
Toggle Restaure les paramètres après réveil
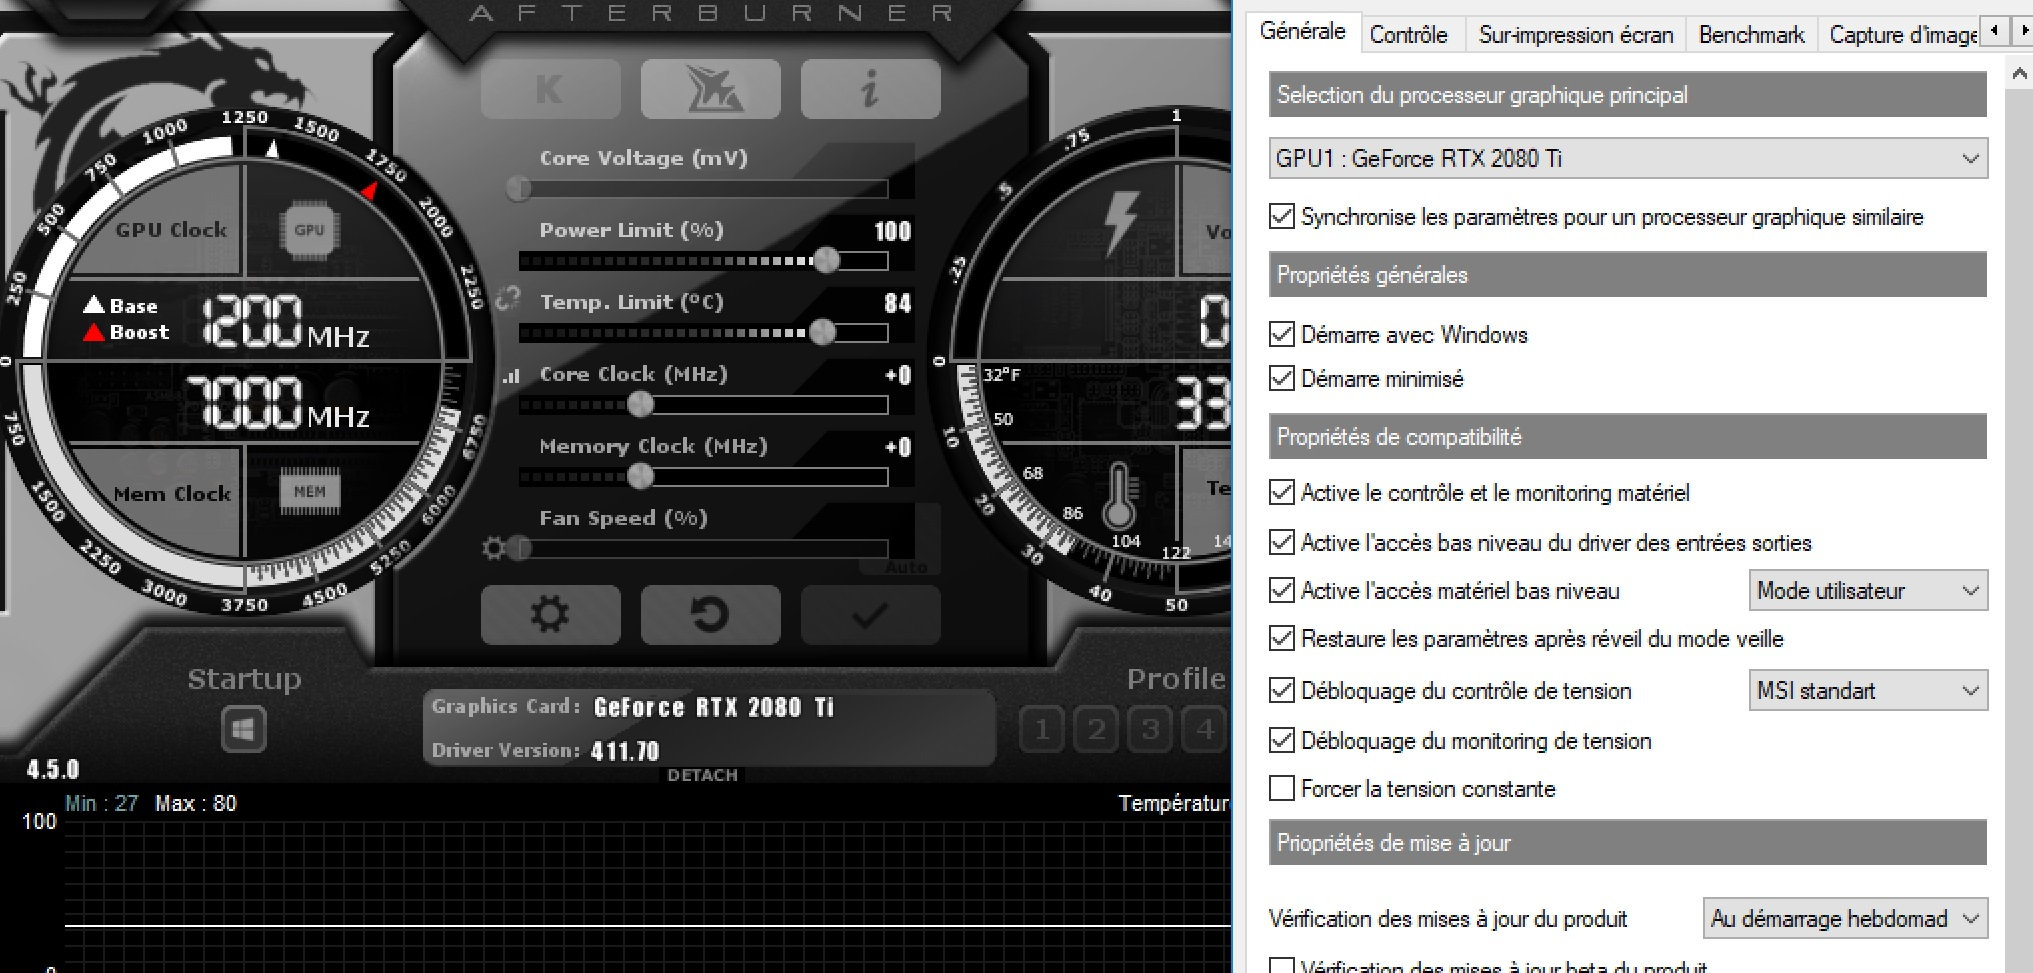(1281, 638)
